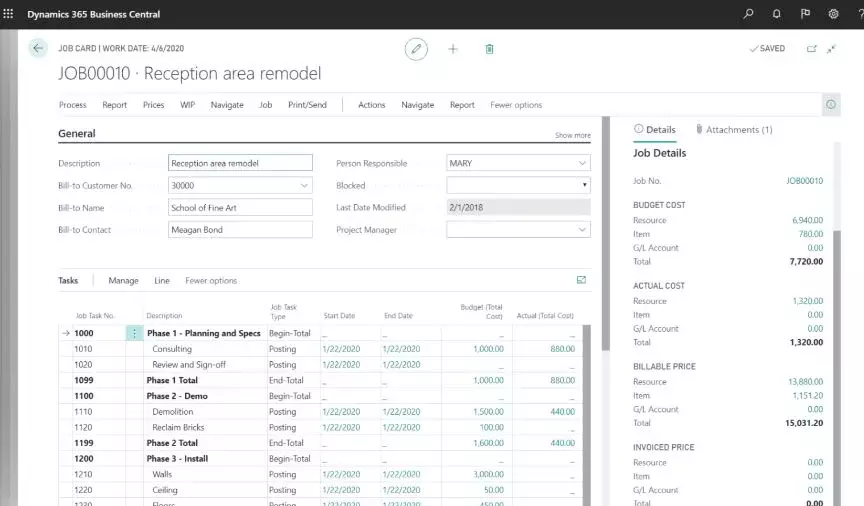Click the Bill-to Contact input field
This screenshot has width=864, height=506.
(240, 230)
